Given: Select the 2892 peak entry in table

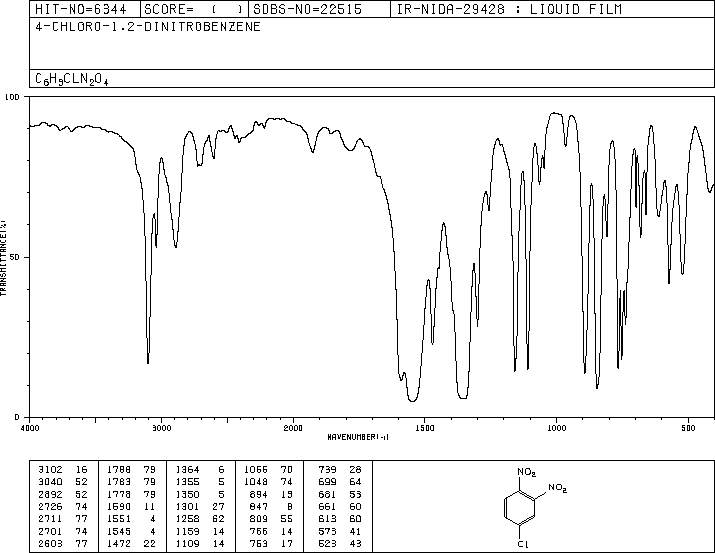Looking at the screenshot, I should [x=63, y=494].
